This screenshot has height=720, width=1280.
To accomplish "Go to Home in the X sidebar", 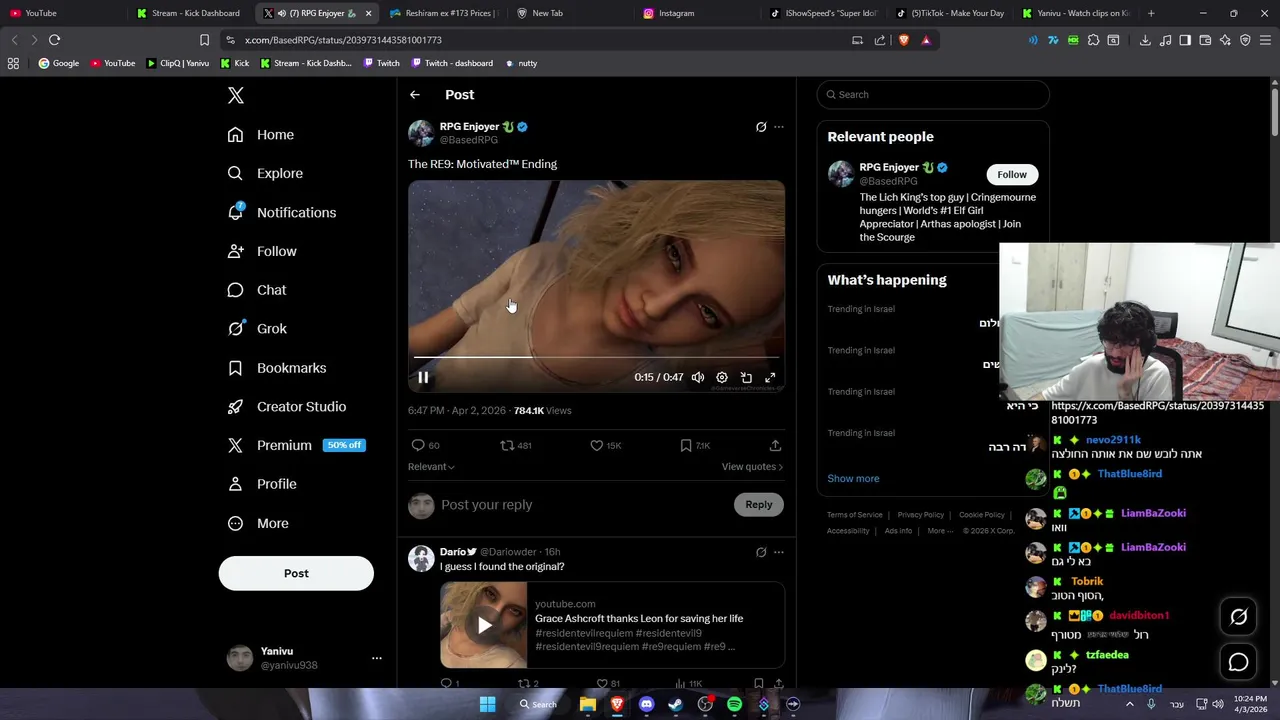I will click(x=260, y=135).
